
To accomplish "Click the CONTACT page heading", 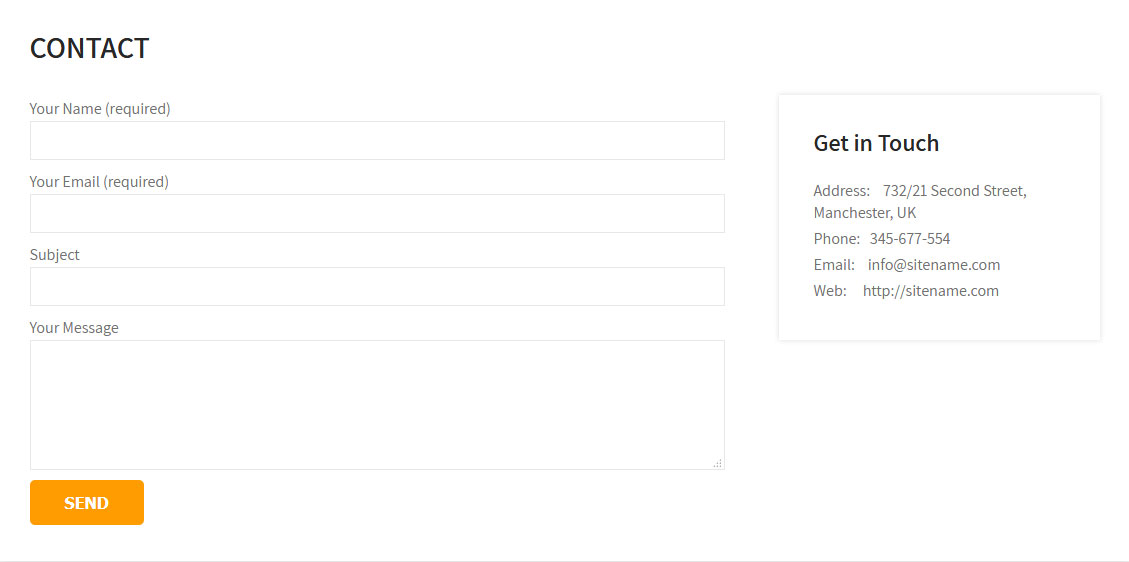I will (89, 48).
